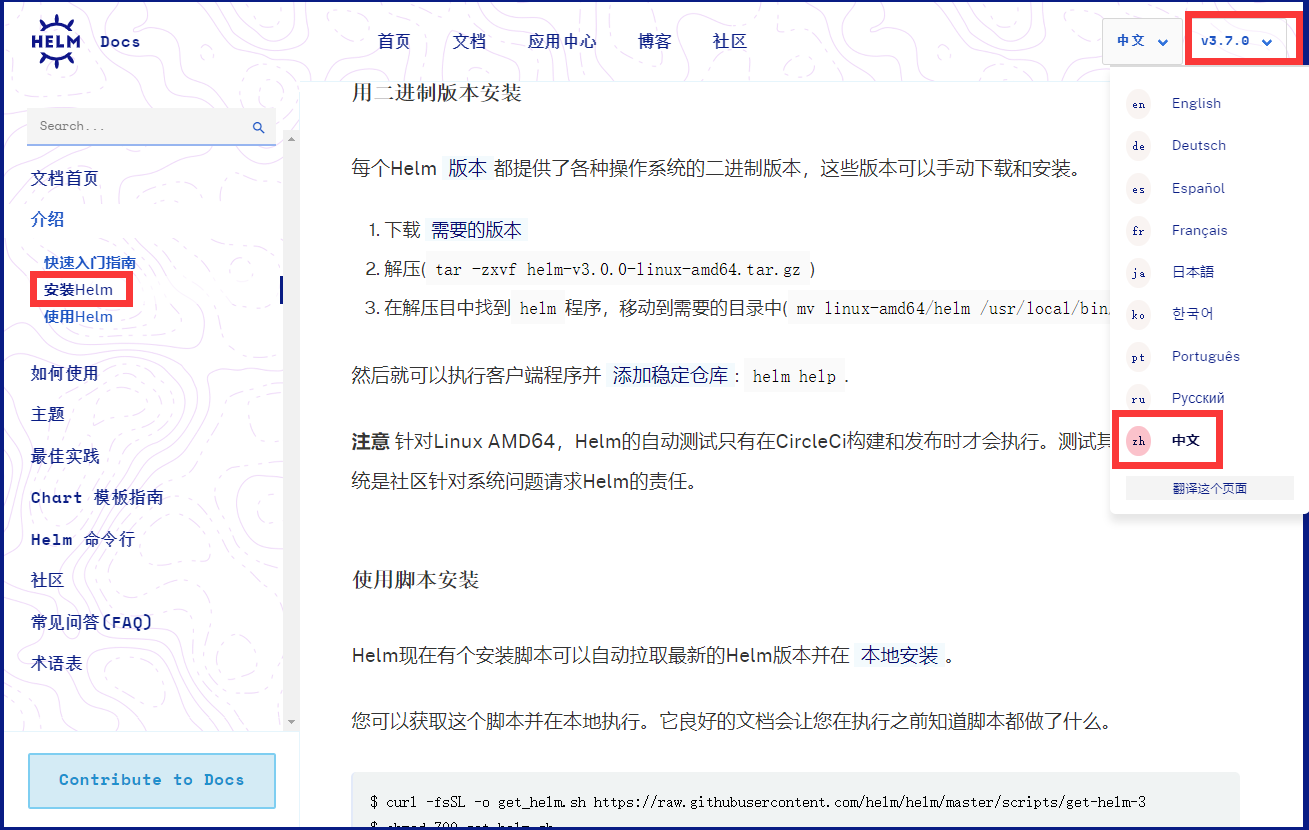The image size is (1309, 830).
Task: Click Contribute to Docs button
Action: point(152,780)
